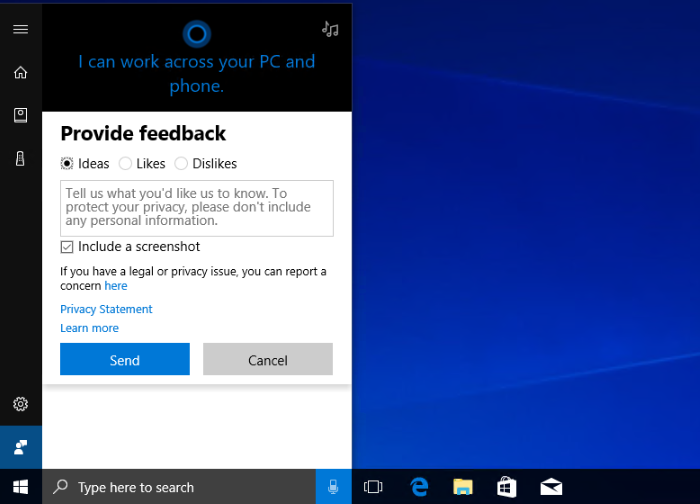Image resolution: width=700 pixels, height=504 pixels.
Task: Click the taskbar microphone button
Action: coord(333,487)
